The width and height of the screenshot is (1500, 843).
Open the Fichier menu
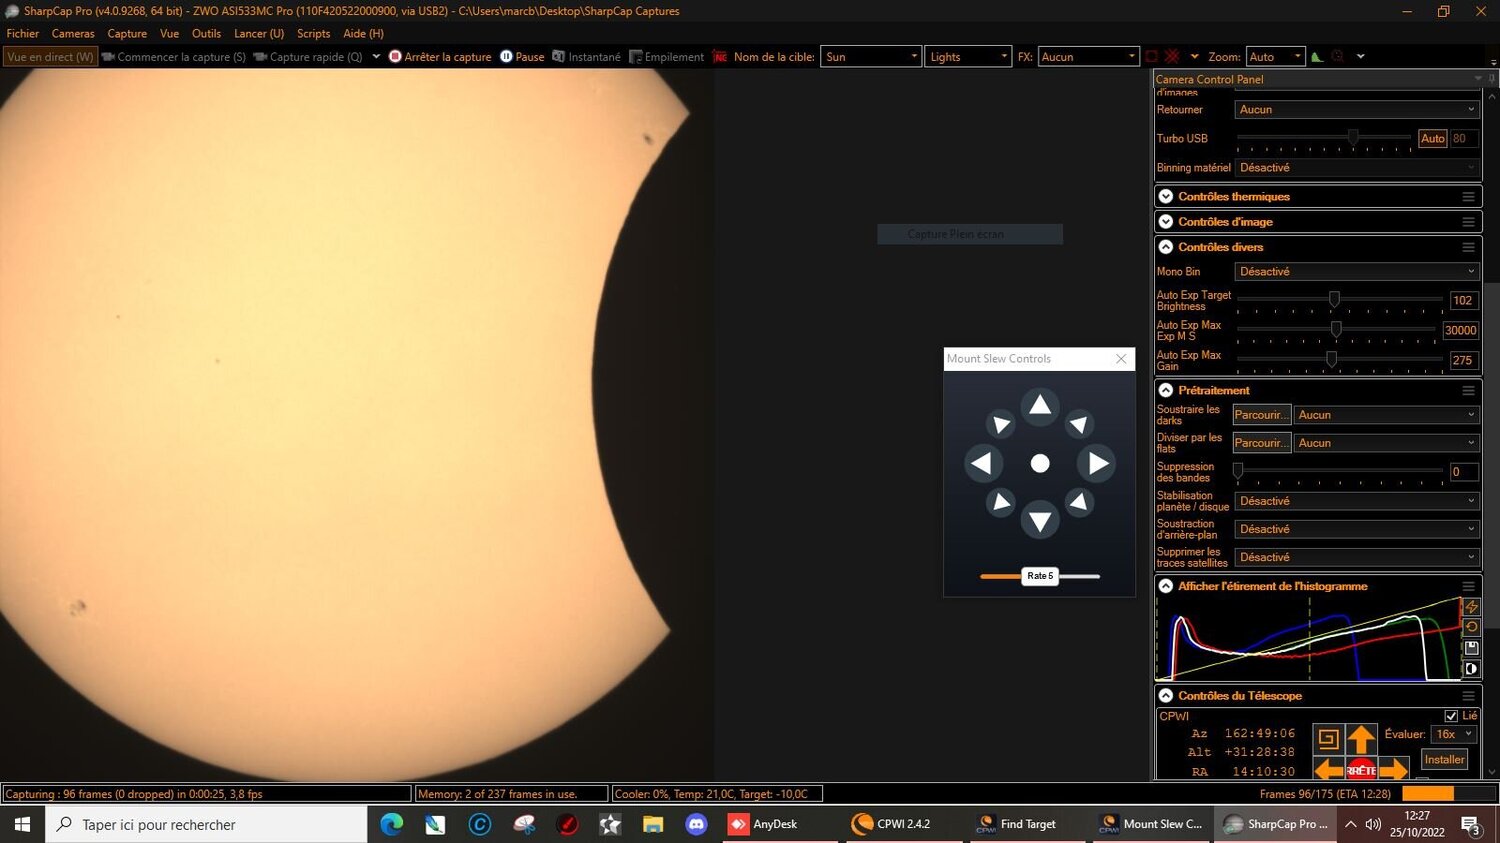coord(23,33)
